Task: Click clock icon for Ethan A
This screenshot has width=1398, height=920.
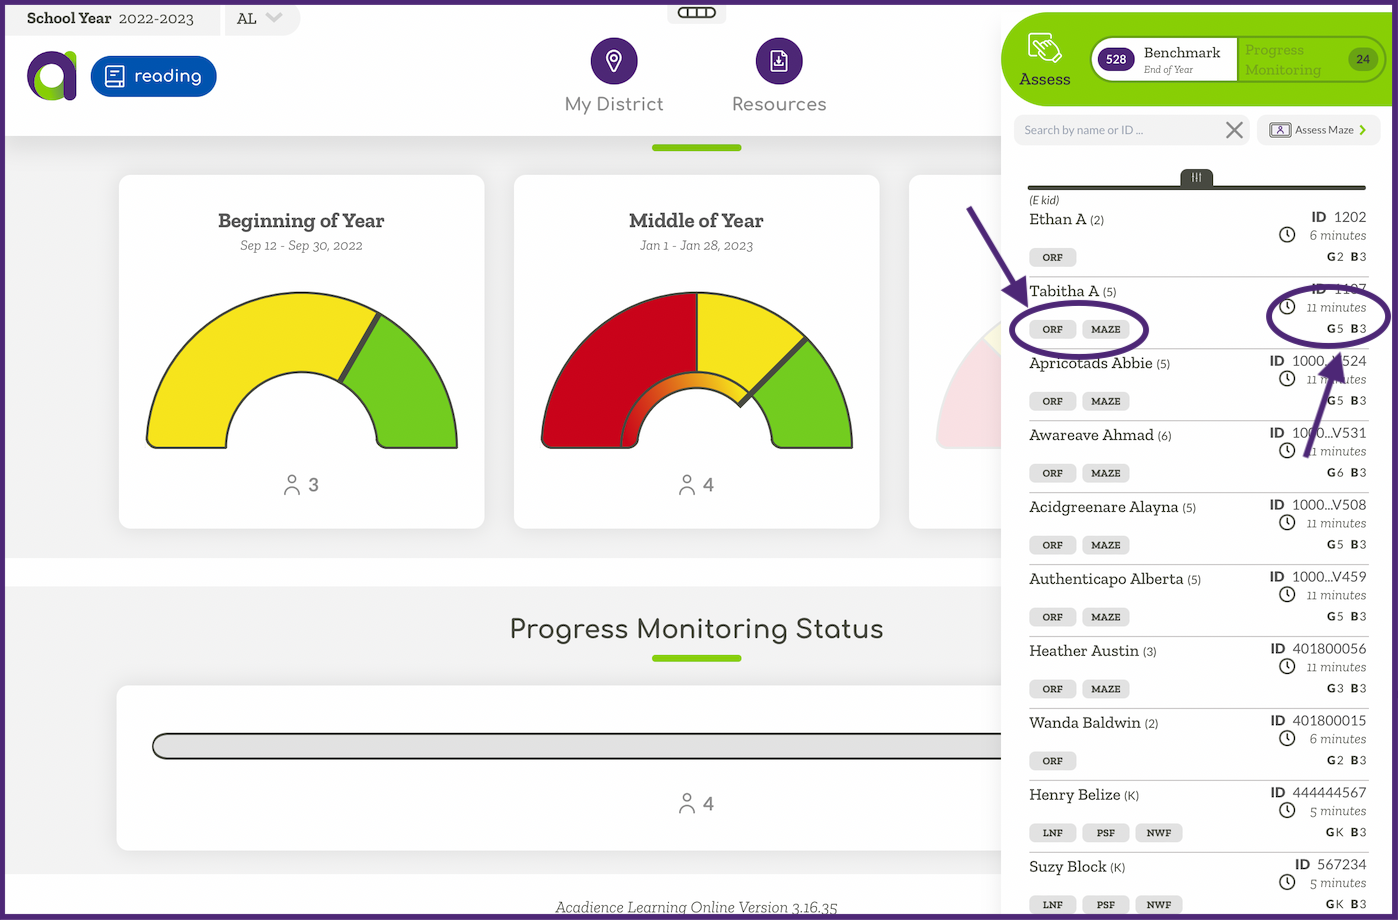Action: (x=1287, y=235)
